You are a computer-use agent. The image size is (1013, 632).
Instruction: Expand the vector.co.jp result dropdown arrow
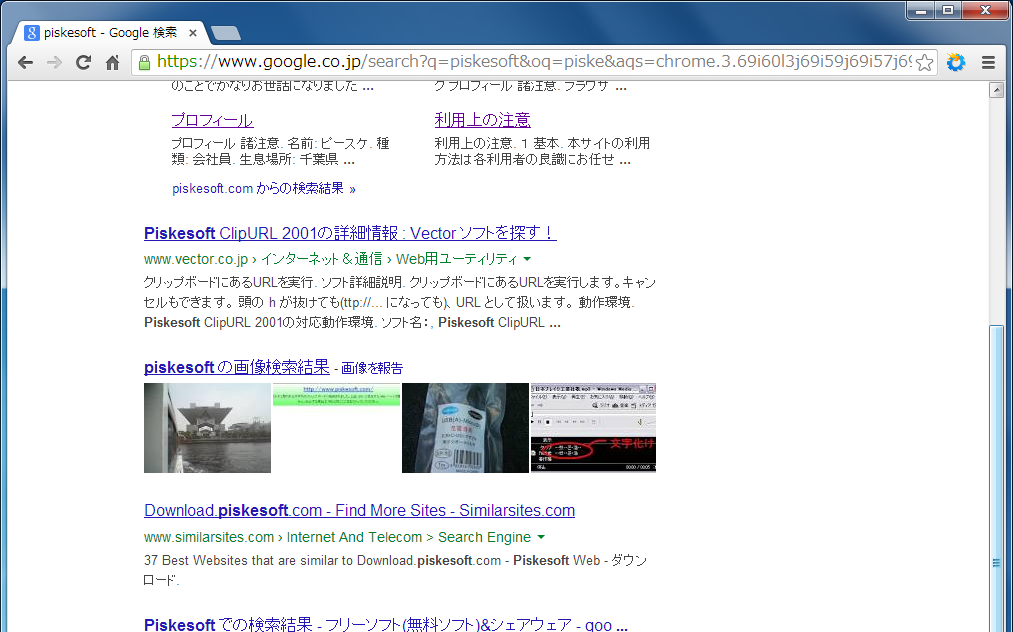coord(527,259)
